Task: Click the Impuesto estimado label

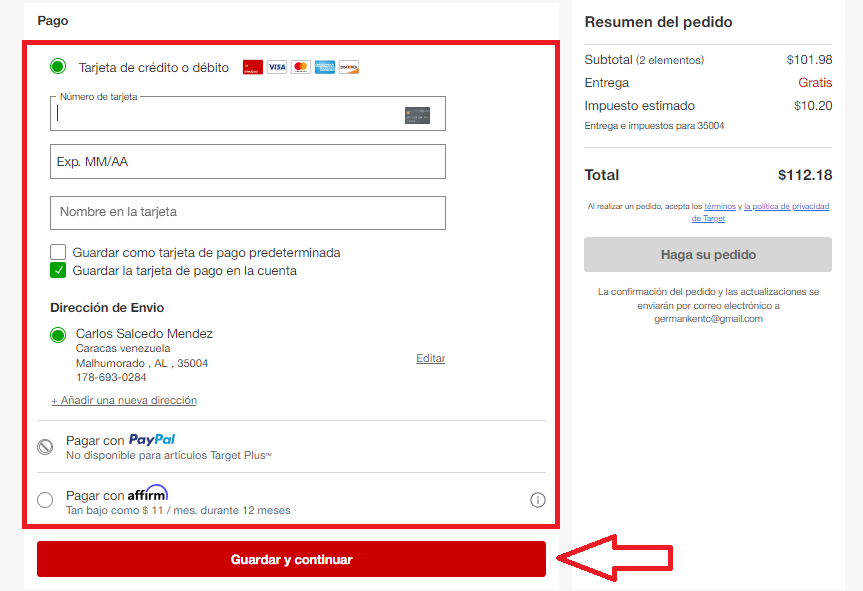Action: coord(640,106)
